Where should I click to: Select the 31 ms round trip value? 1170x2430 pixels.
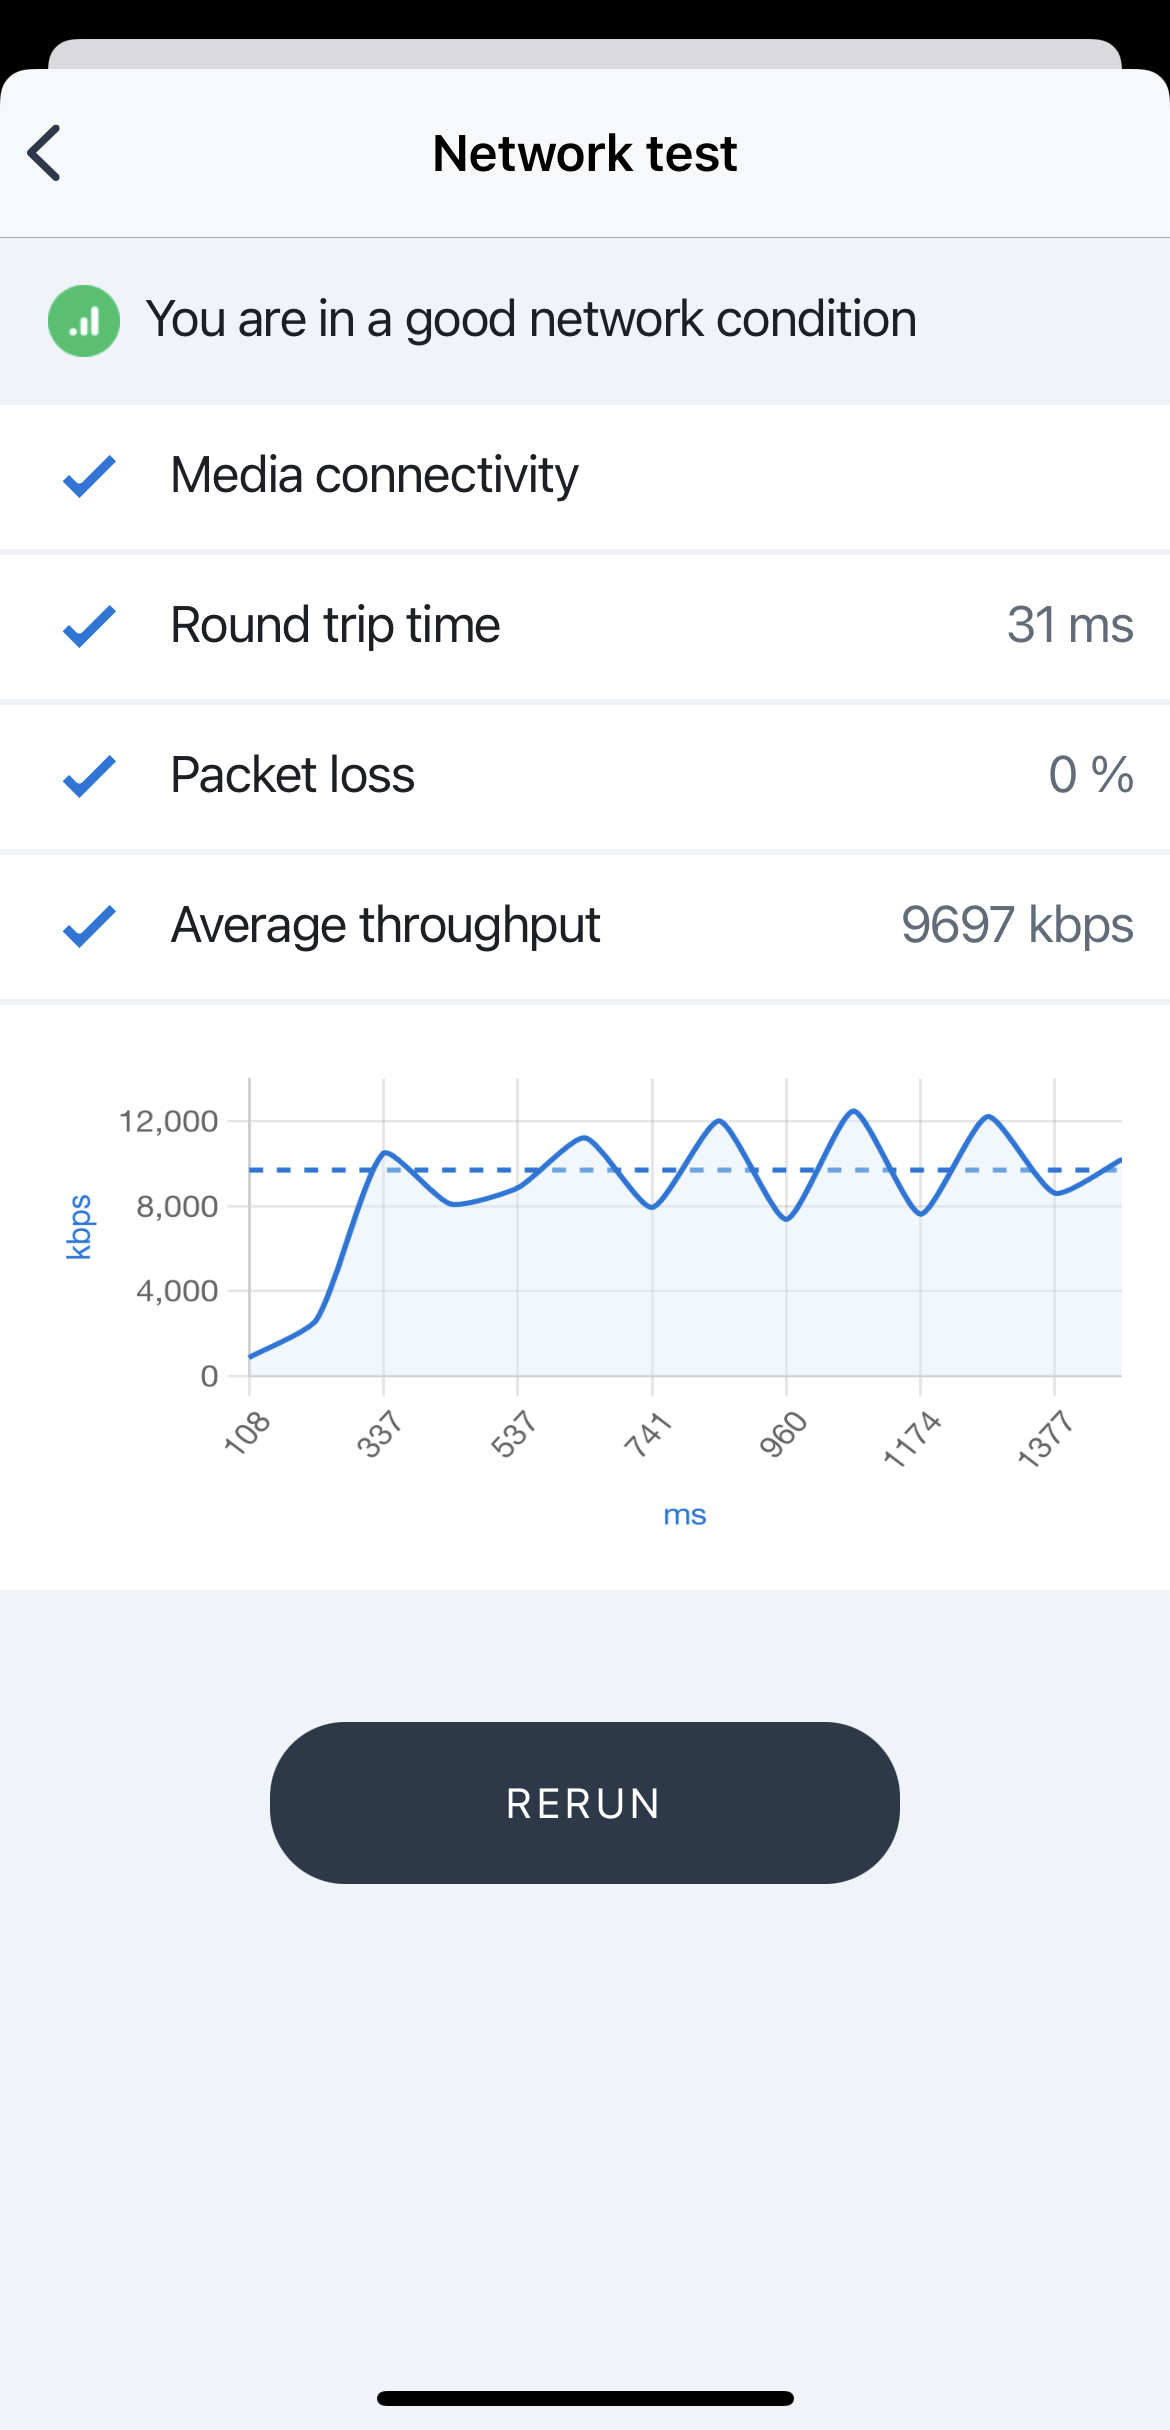1070,625
